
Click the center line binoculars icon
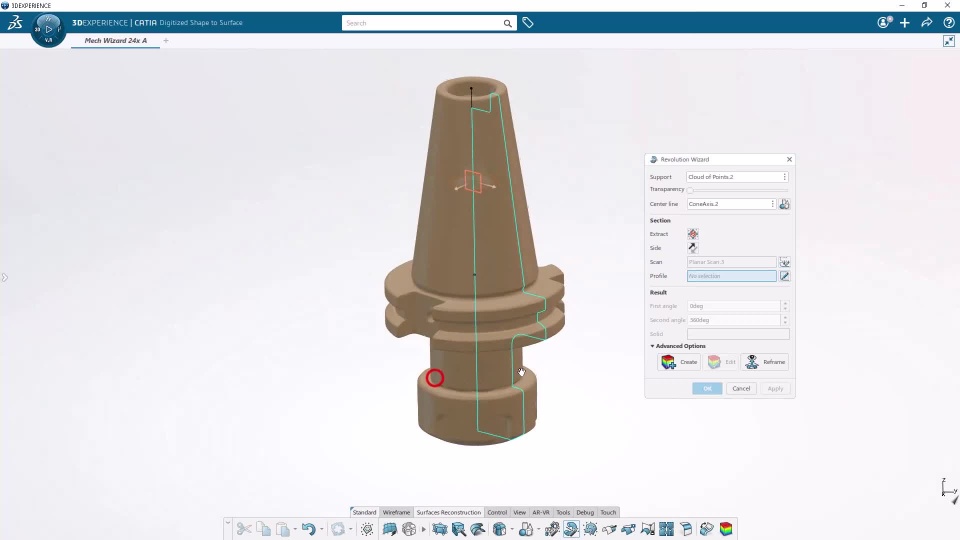point(784,204)
